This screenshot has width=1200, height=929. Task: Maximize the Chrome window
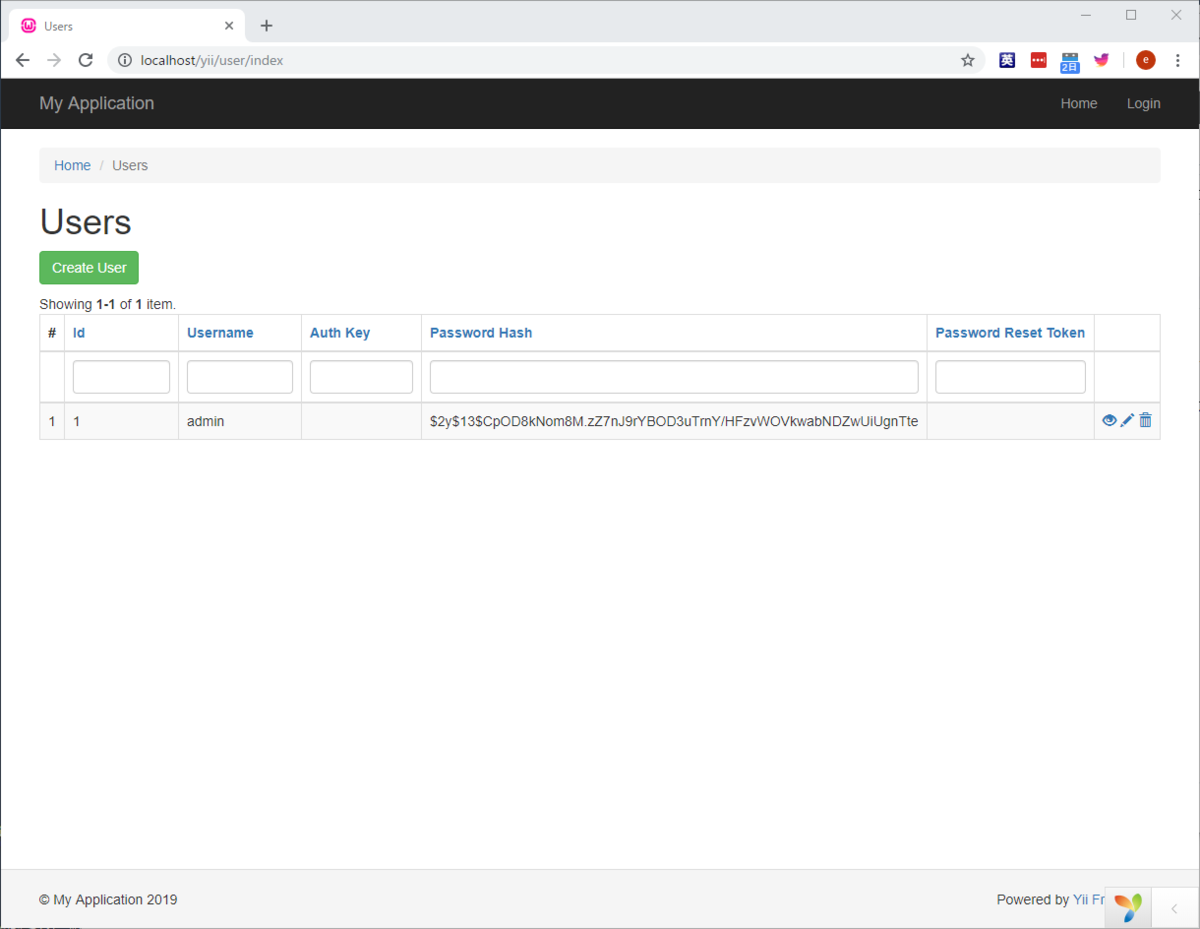(1131, 15)
